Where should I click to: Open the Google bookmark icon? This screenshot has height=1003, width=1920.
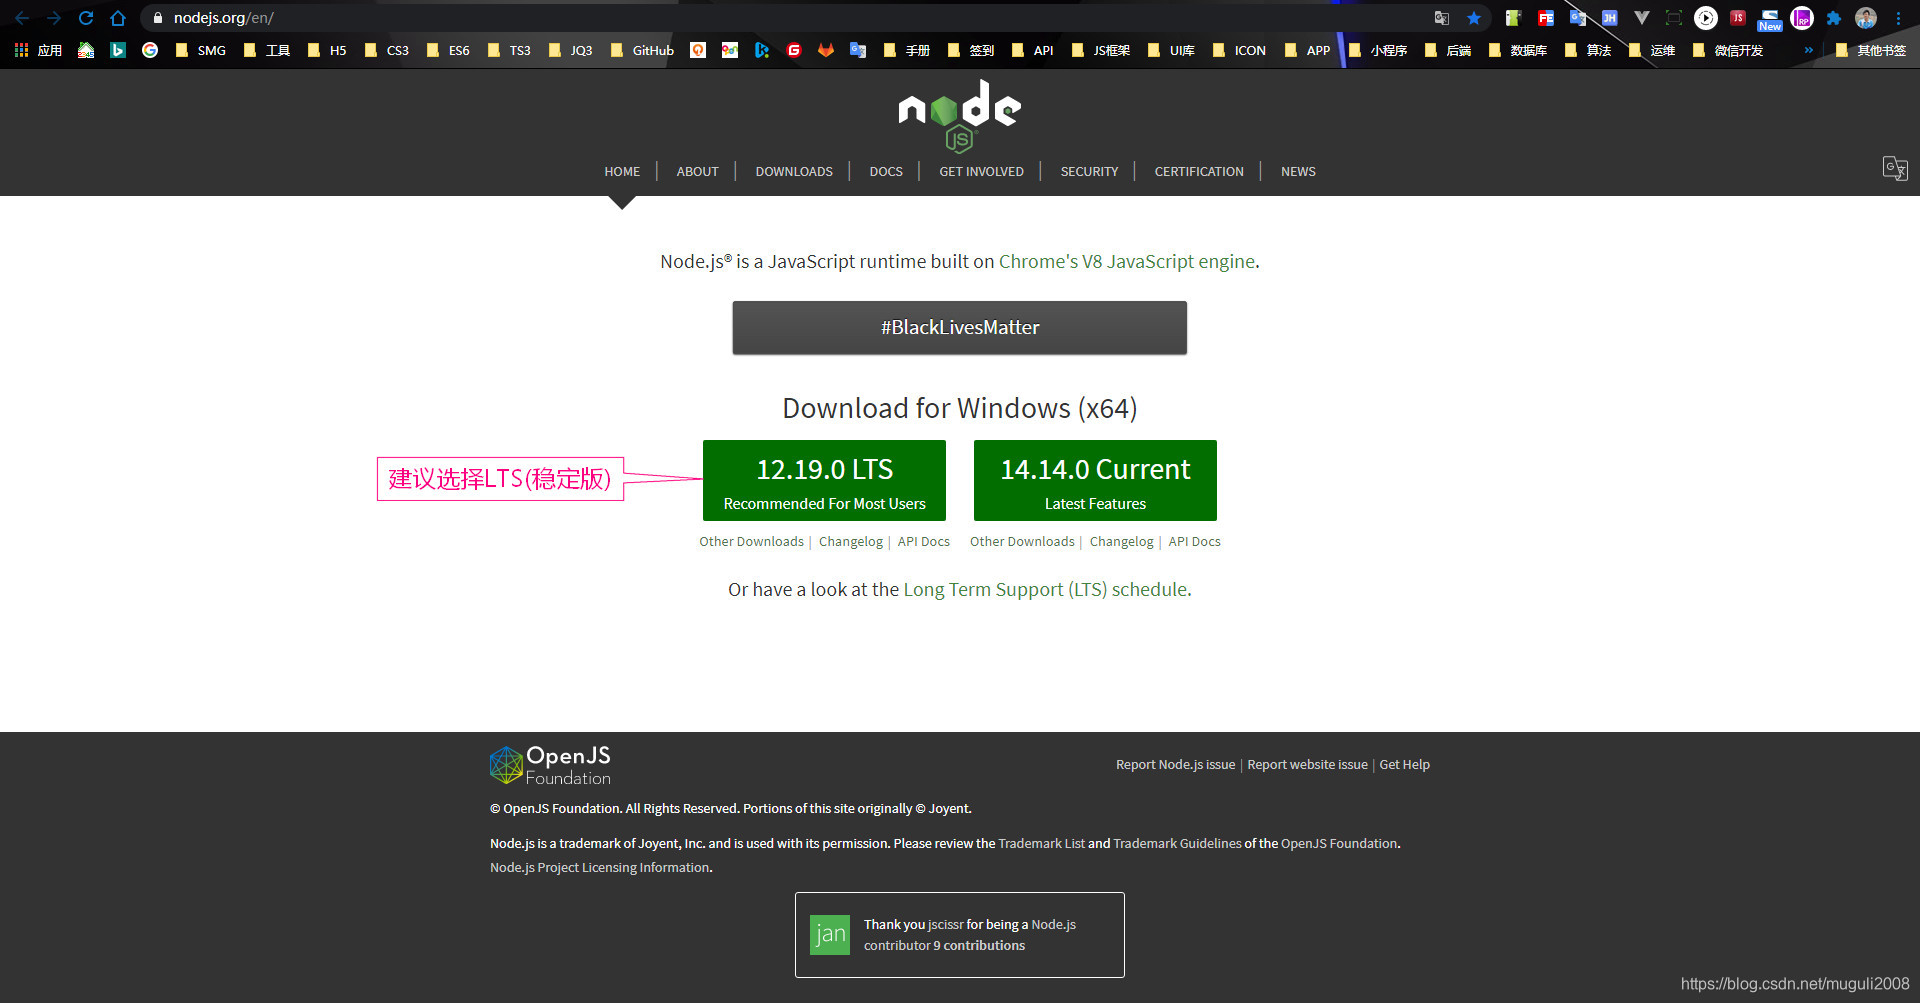coord(150,50)
